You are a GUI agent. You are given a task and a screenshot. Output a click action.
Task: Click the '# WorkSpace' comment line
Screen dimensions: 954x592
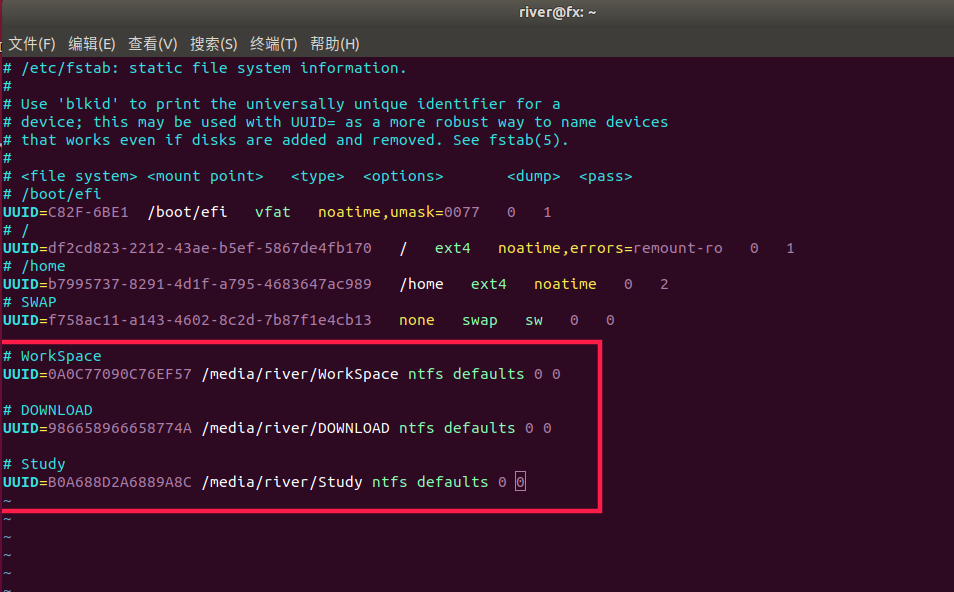click(52, 356)
